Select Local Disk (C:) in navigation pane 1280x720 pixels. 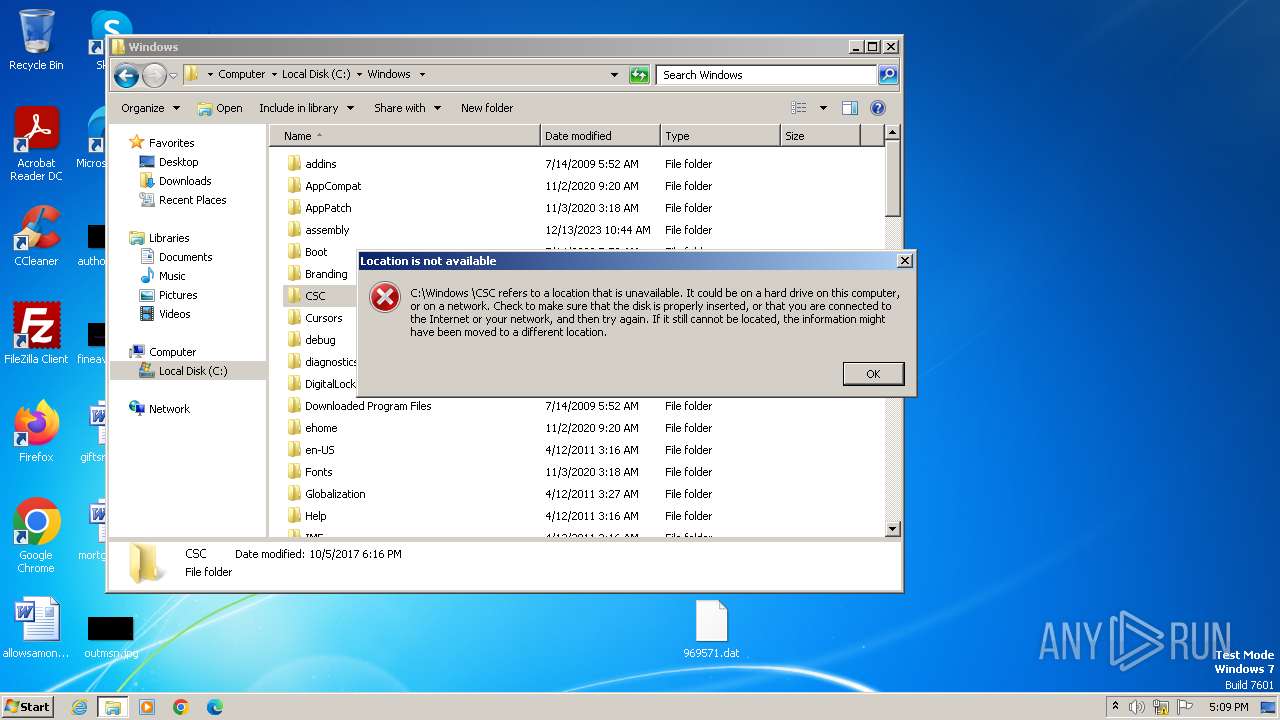(x=192, y=371)
